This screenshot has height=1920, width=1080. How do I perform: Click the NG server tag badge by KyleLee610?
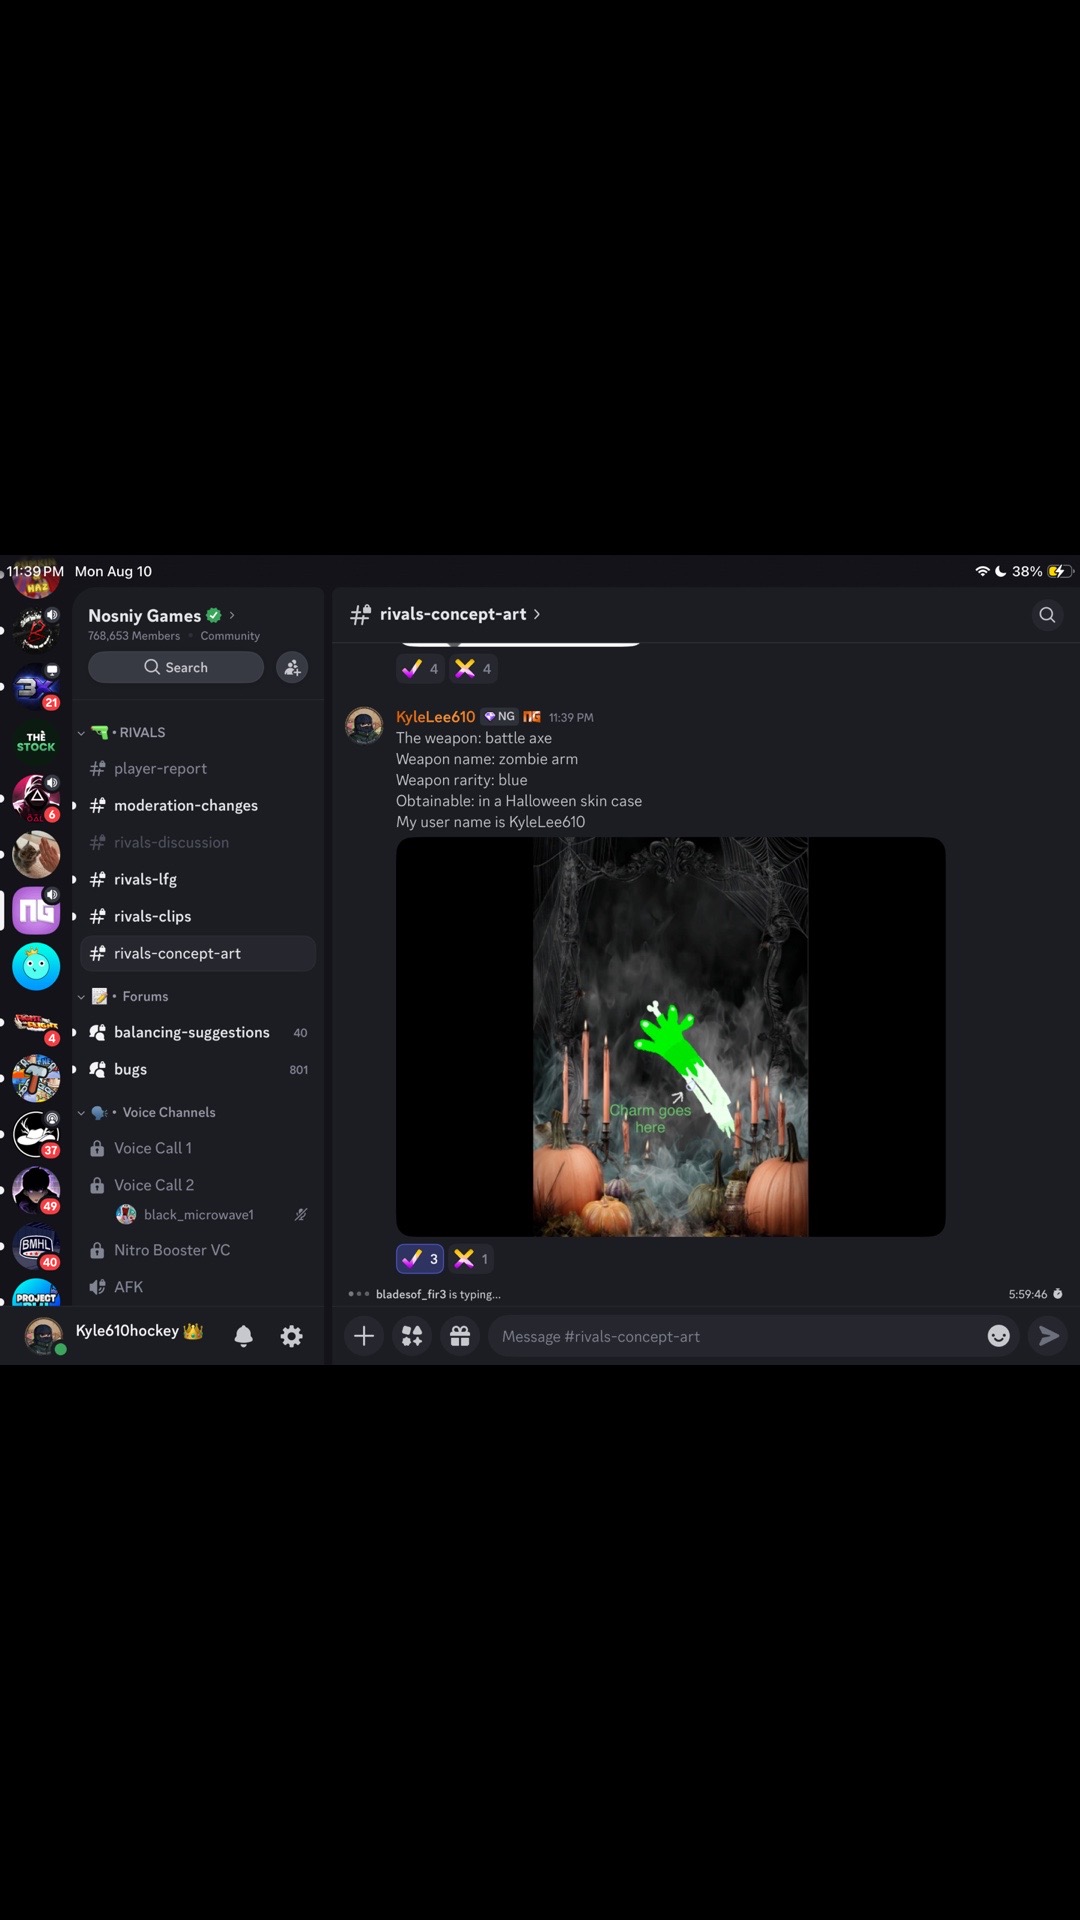click(x=499, y=717)
